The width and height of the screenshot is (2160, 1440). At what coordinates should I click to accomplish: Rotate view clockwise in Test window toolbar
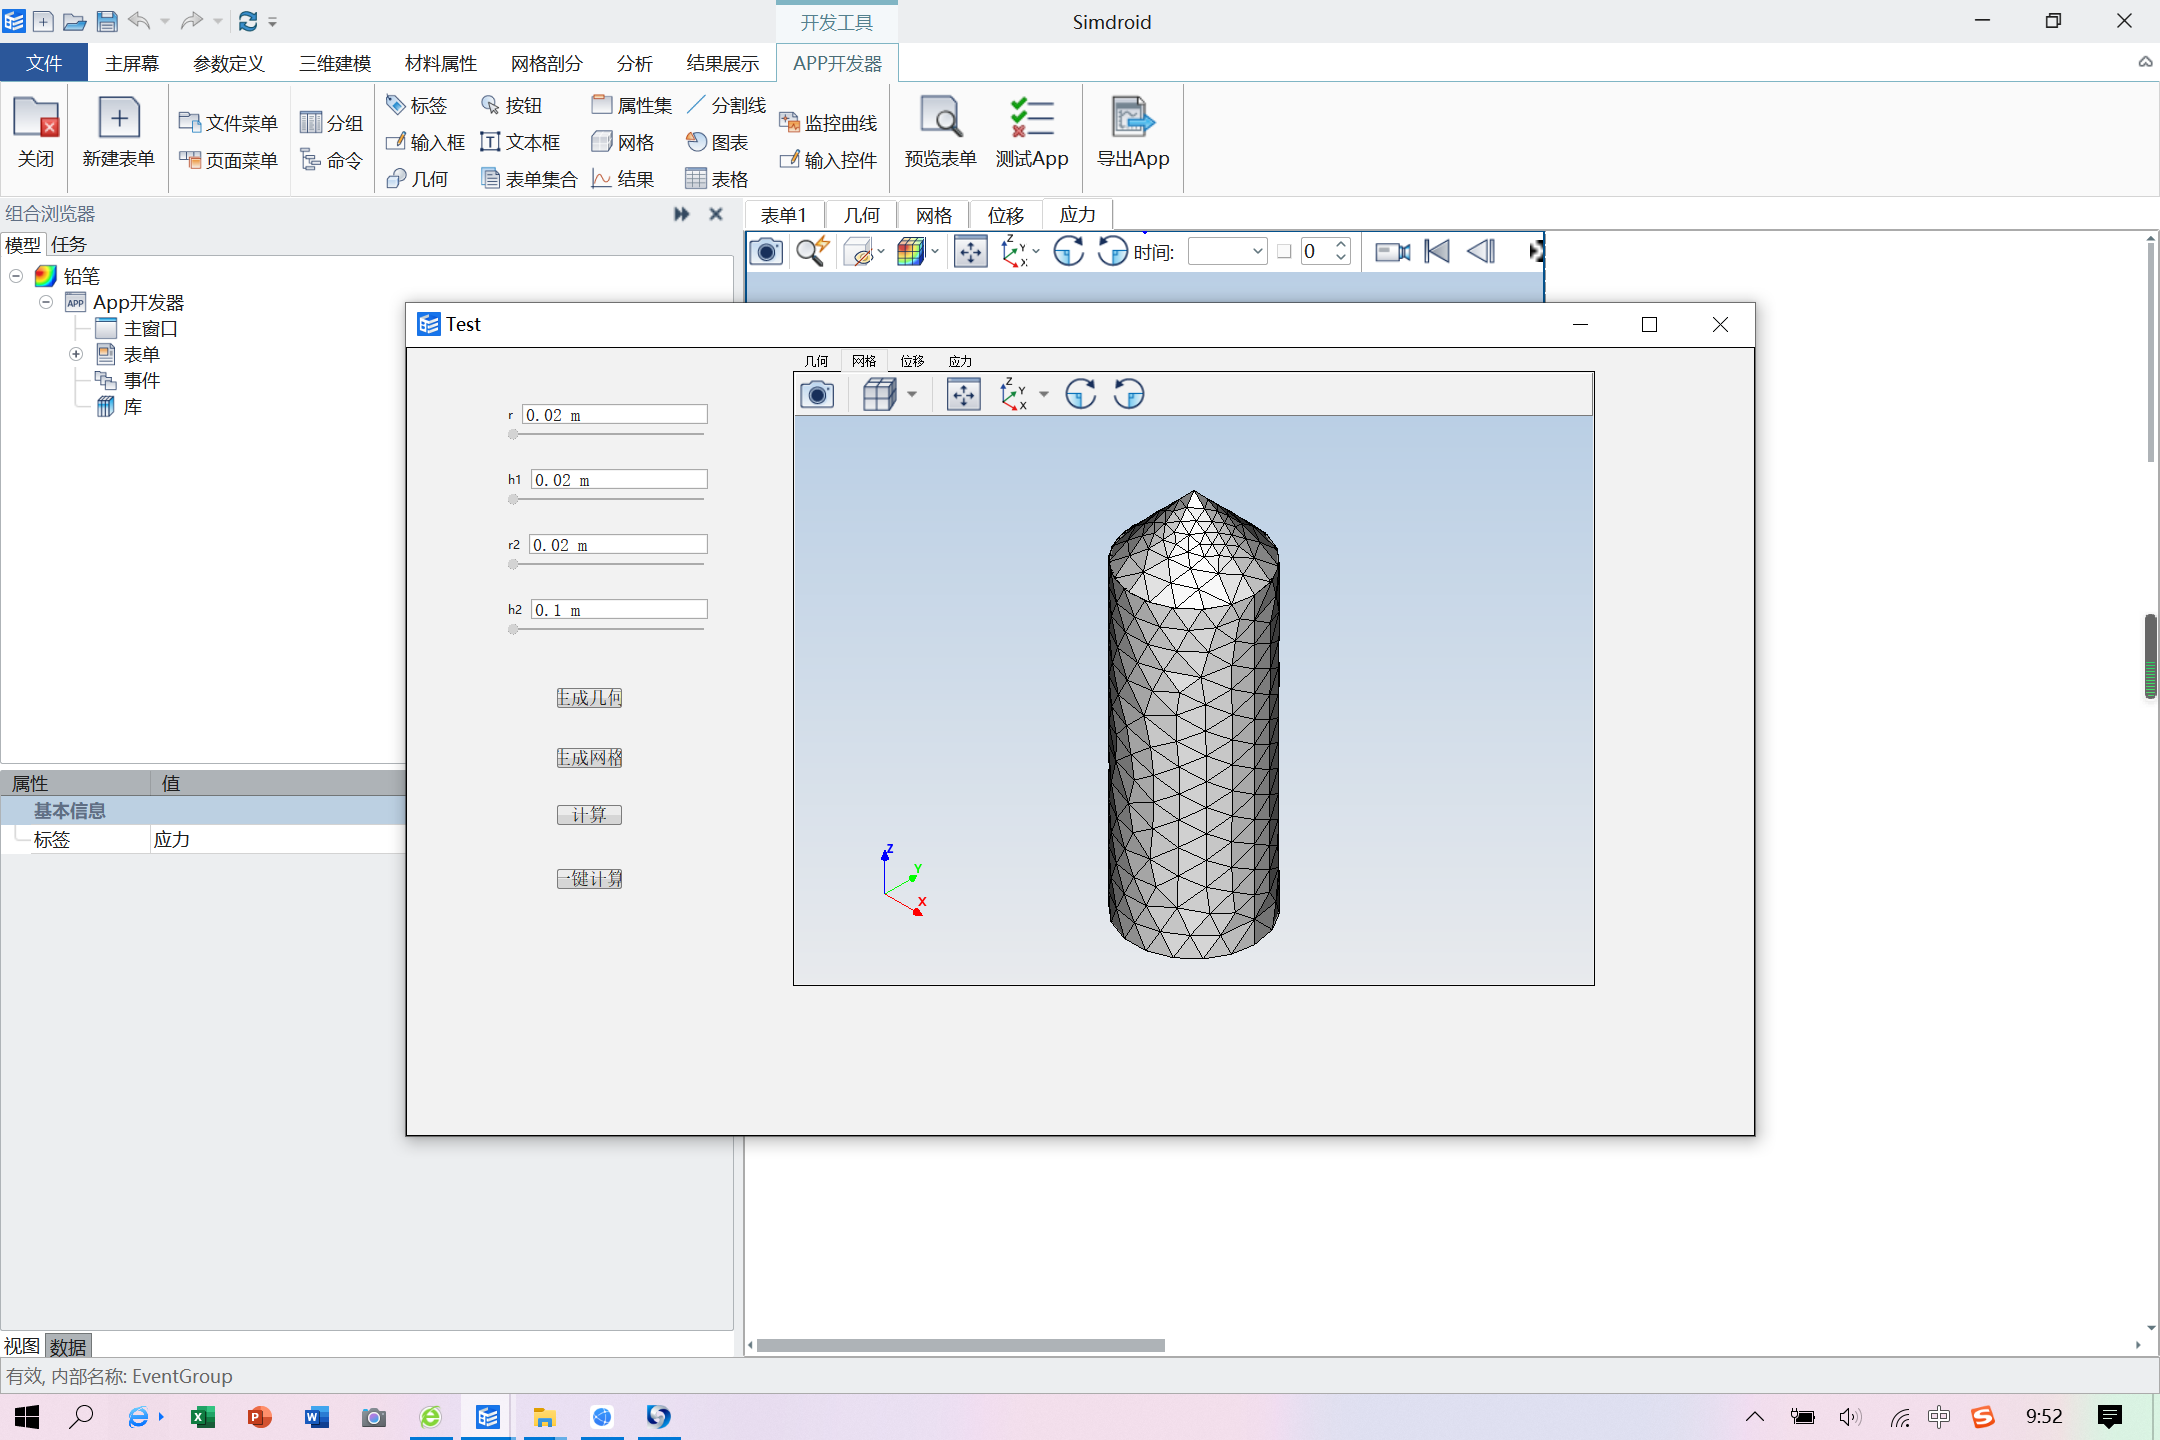click(x=1081, y=394)
